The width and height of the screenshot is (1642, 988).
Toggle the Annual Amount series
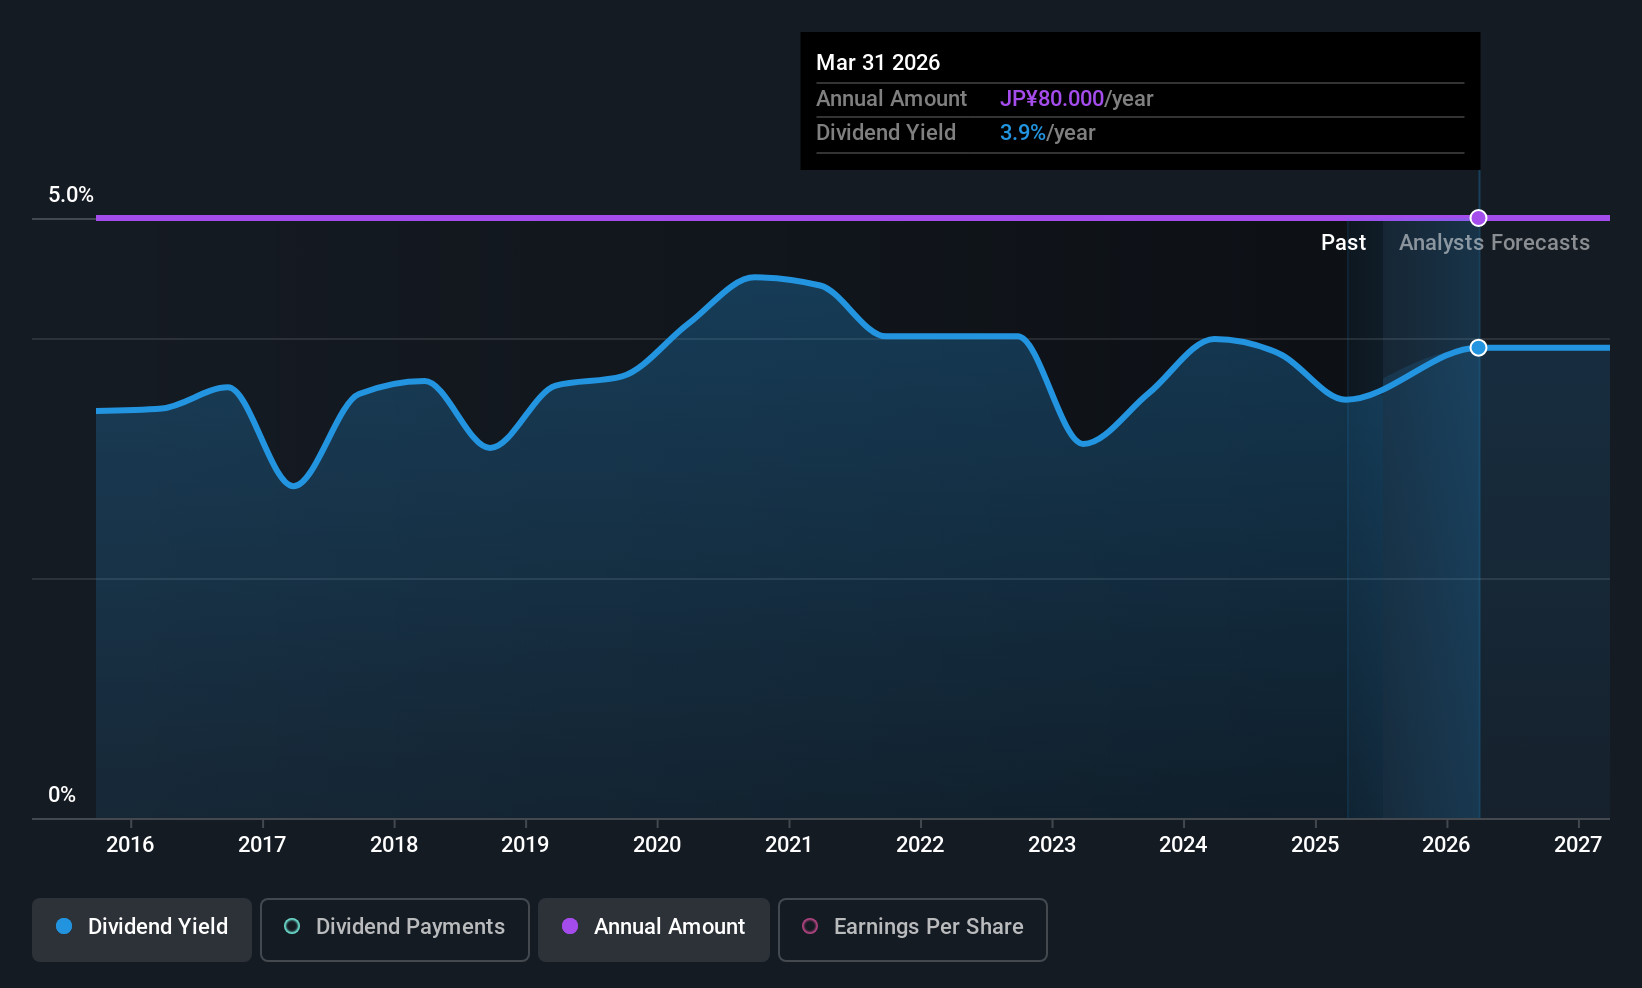tap(654, 930)
